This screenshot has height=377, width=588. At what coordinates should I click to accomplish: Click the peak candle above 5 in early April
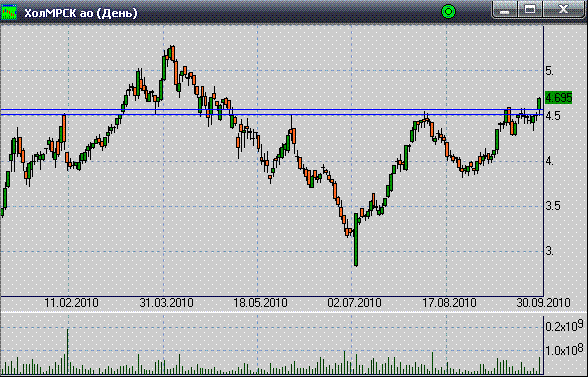pyautogui.click(x=172, y=53)
